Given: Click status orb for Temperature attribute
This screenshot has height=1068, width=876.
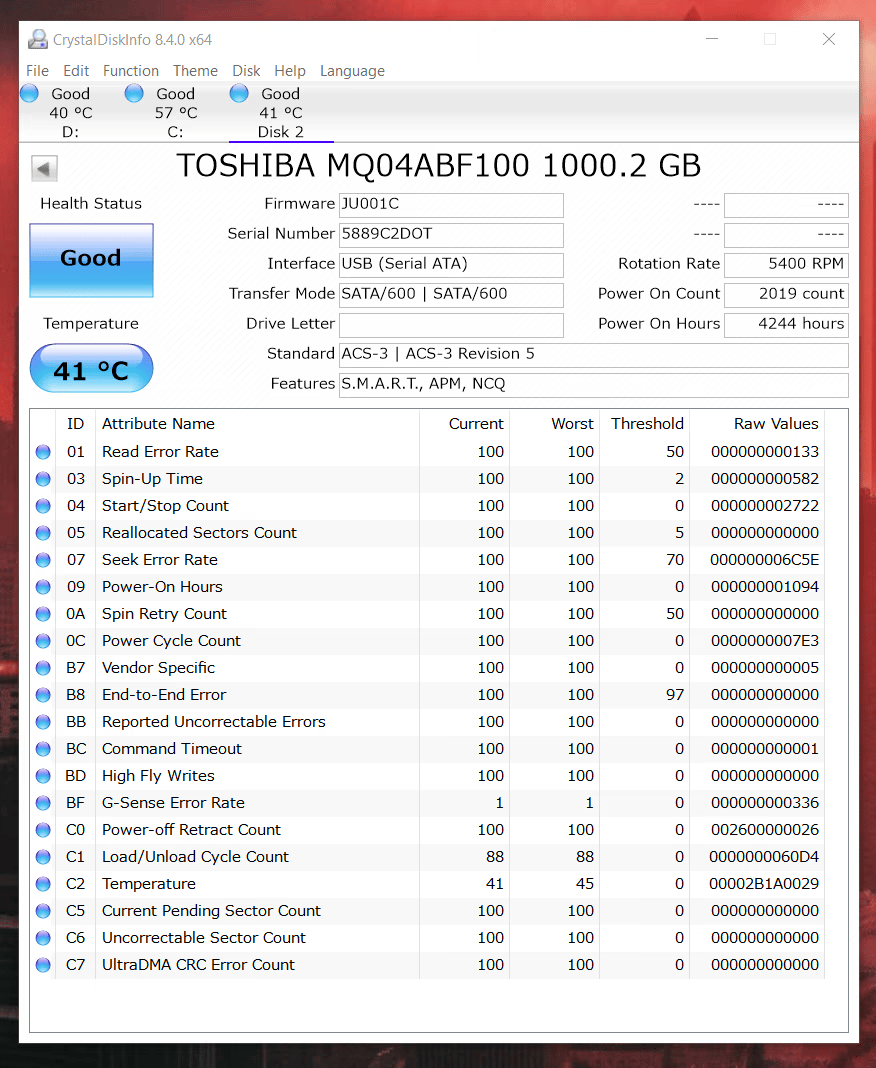Looking at the screenshot, I should tap(43, 884).
